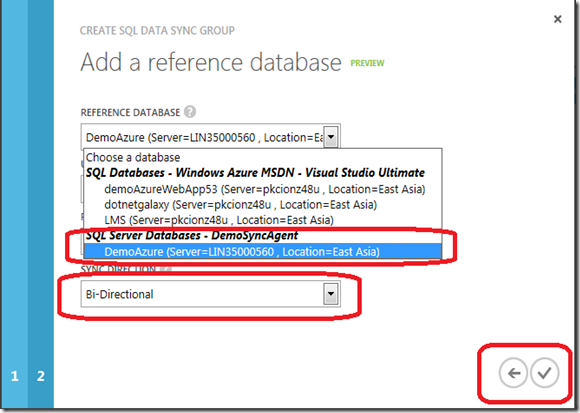Select the 'Choose a database' option
This screenshot has width=580, height=413.
coord(262,158)
